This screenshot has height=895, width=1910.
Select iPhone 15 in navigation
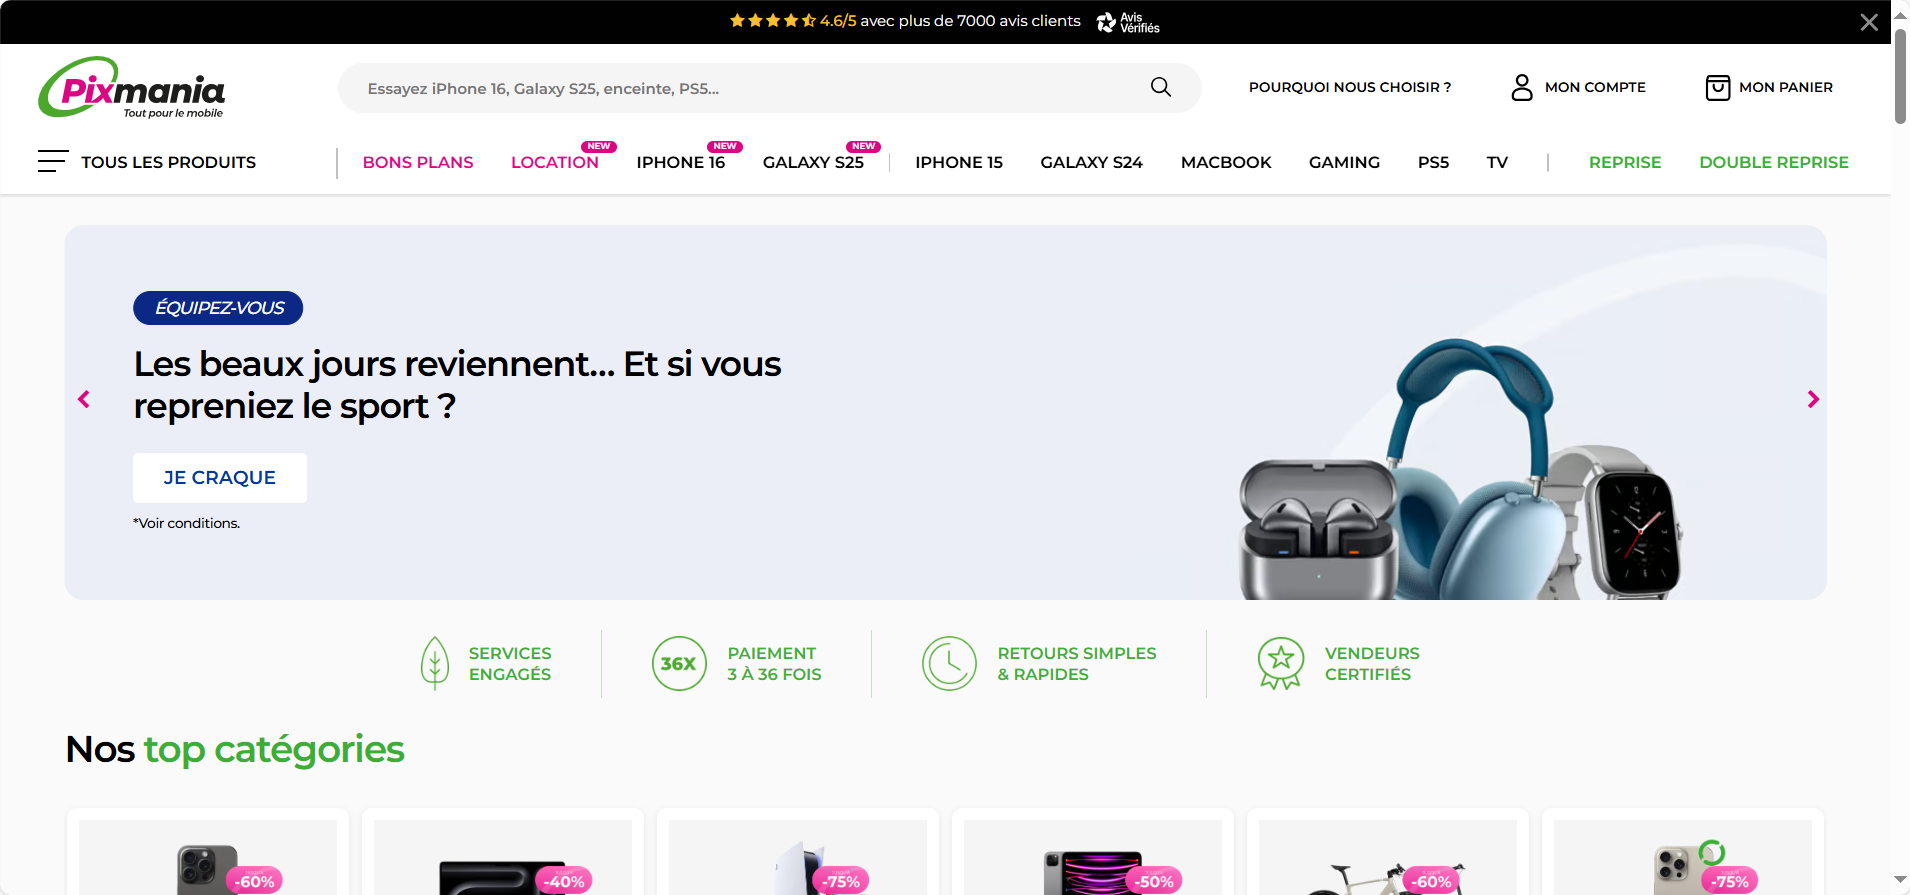[x=959, y=162]
